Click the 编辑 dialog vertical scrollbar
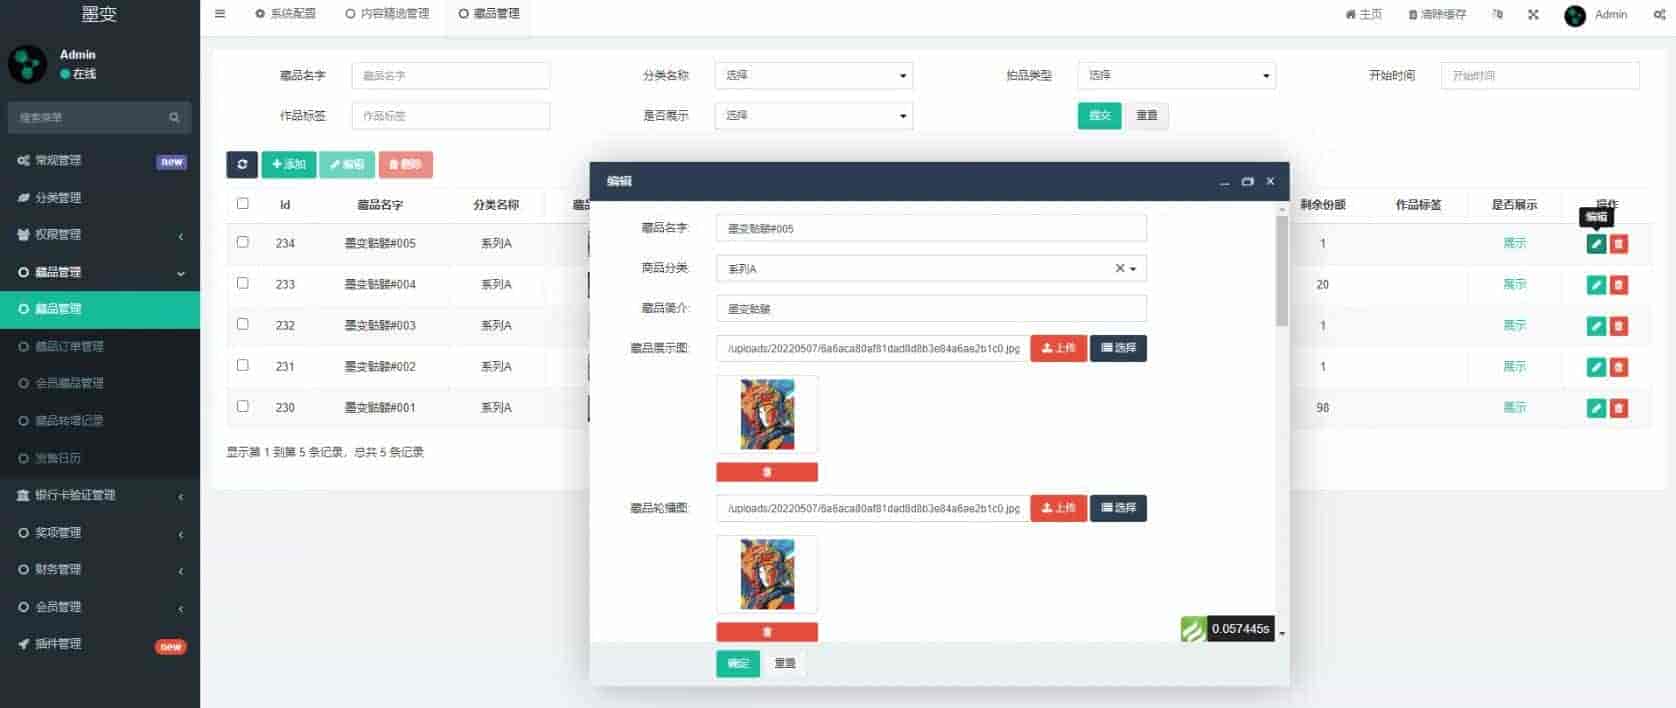This screenshot has width=1676, height=708. pyautogui.click(x=1282, y=271)
